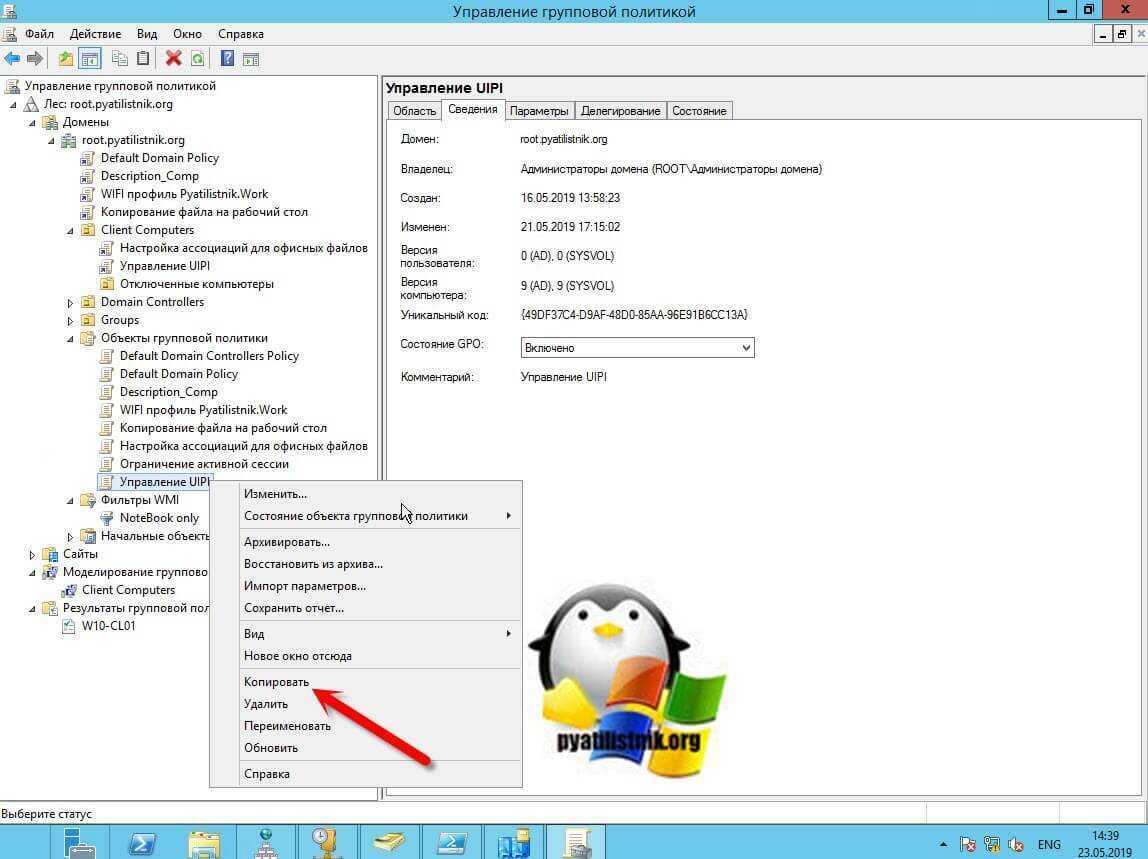Choose Копировать in the context menu

tap(277, 682)
